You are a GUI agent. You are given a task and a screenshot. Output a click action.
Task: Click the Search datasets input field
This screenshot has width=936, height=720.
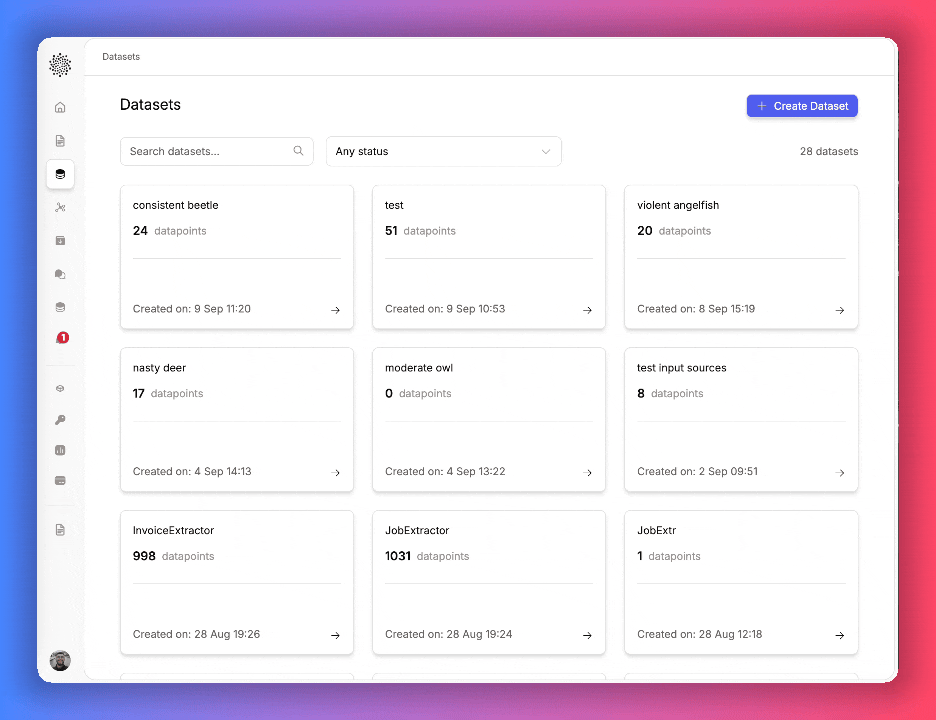[217, 152]
